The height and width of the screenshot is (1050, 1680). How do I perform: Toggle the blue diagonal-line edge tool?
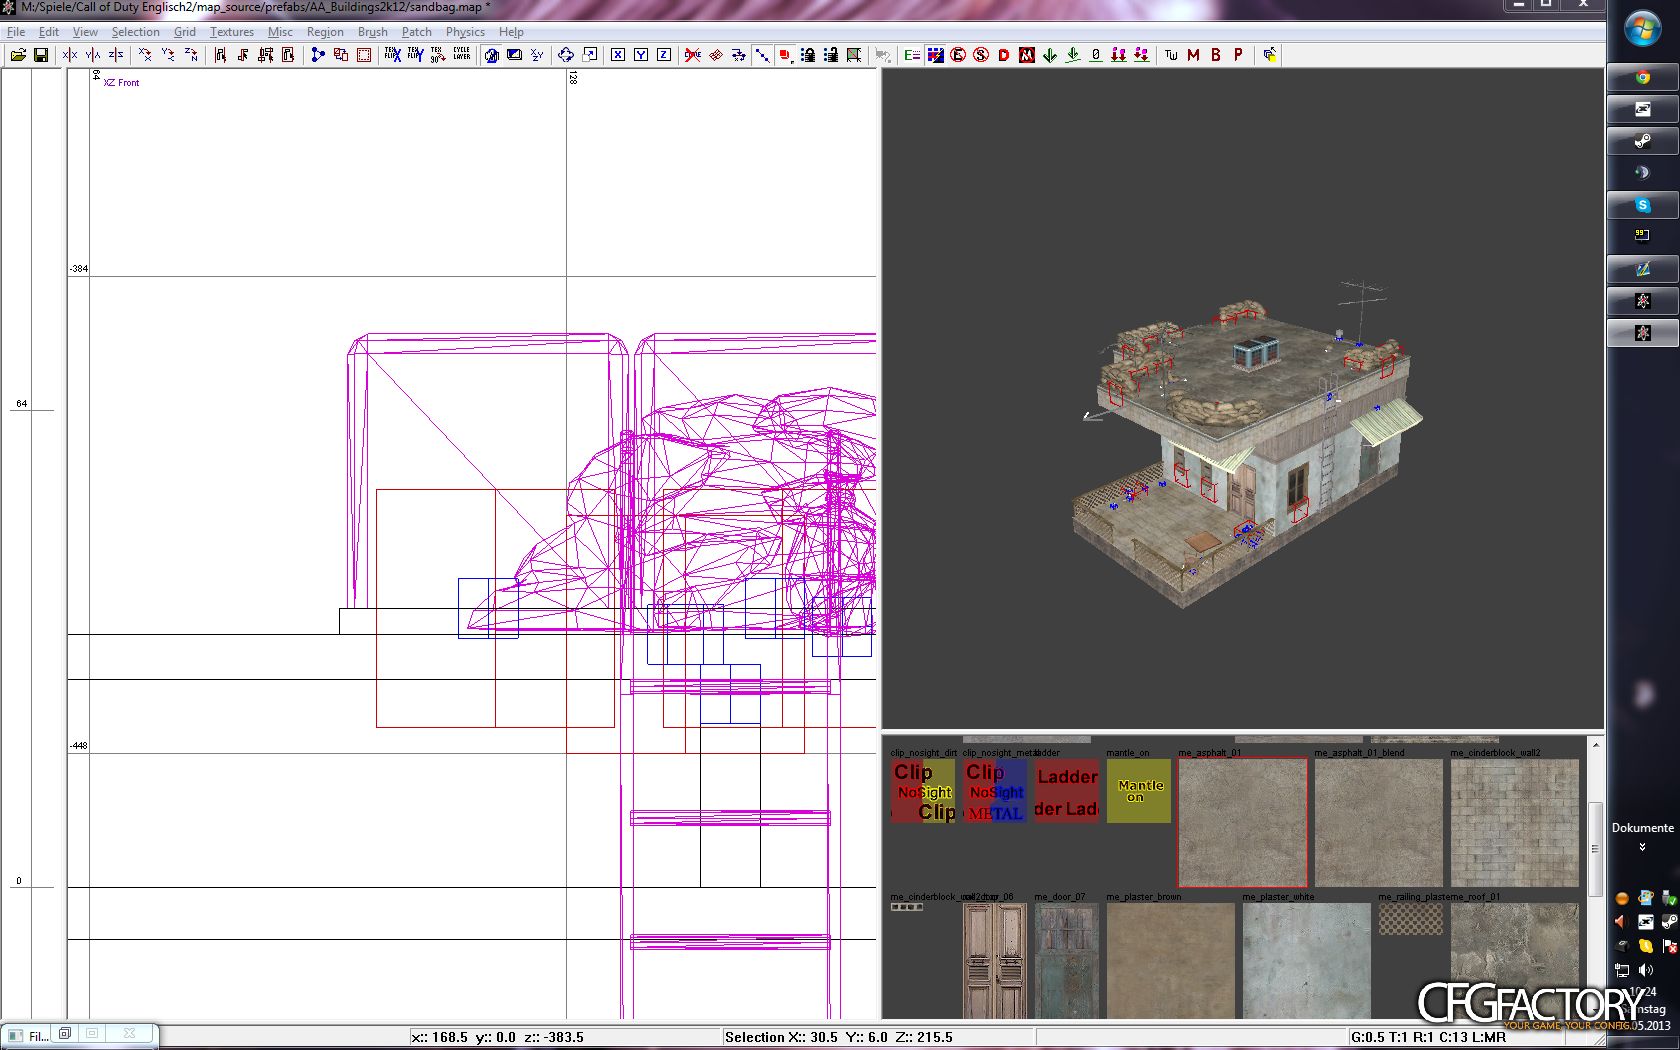[x=762, y=55]
